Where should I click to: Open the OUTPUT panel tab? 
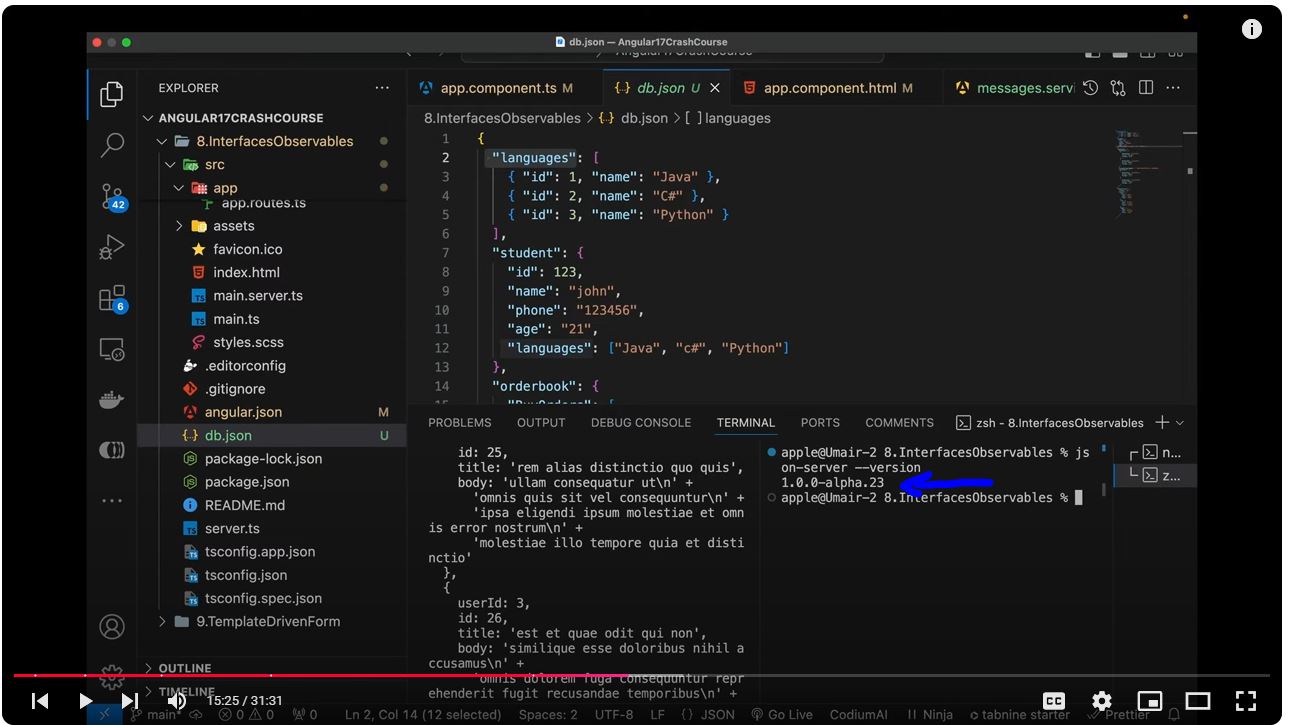point(541,423)
